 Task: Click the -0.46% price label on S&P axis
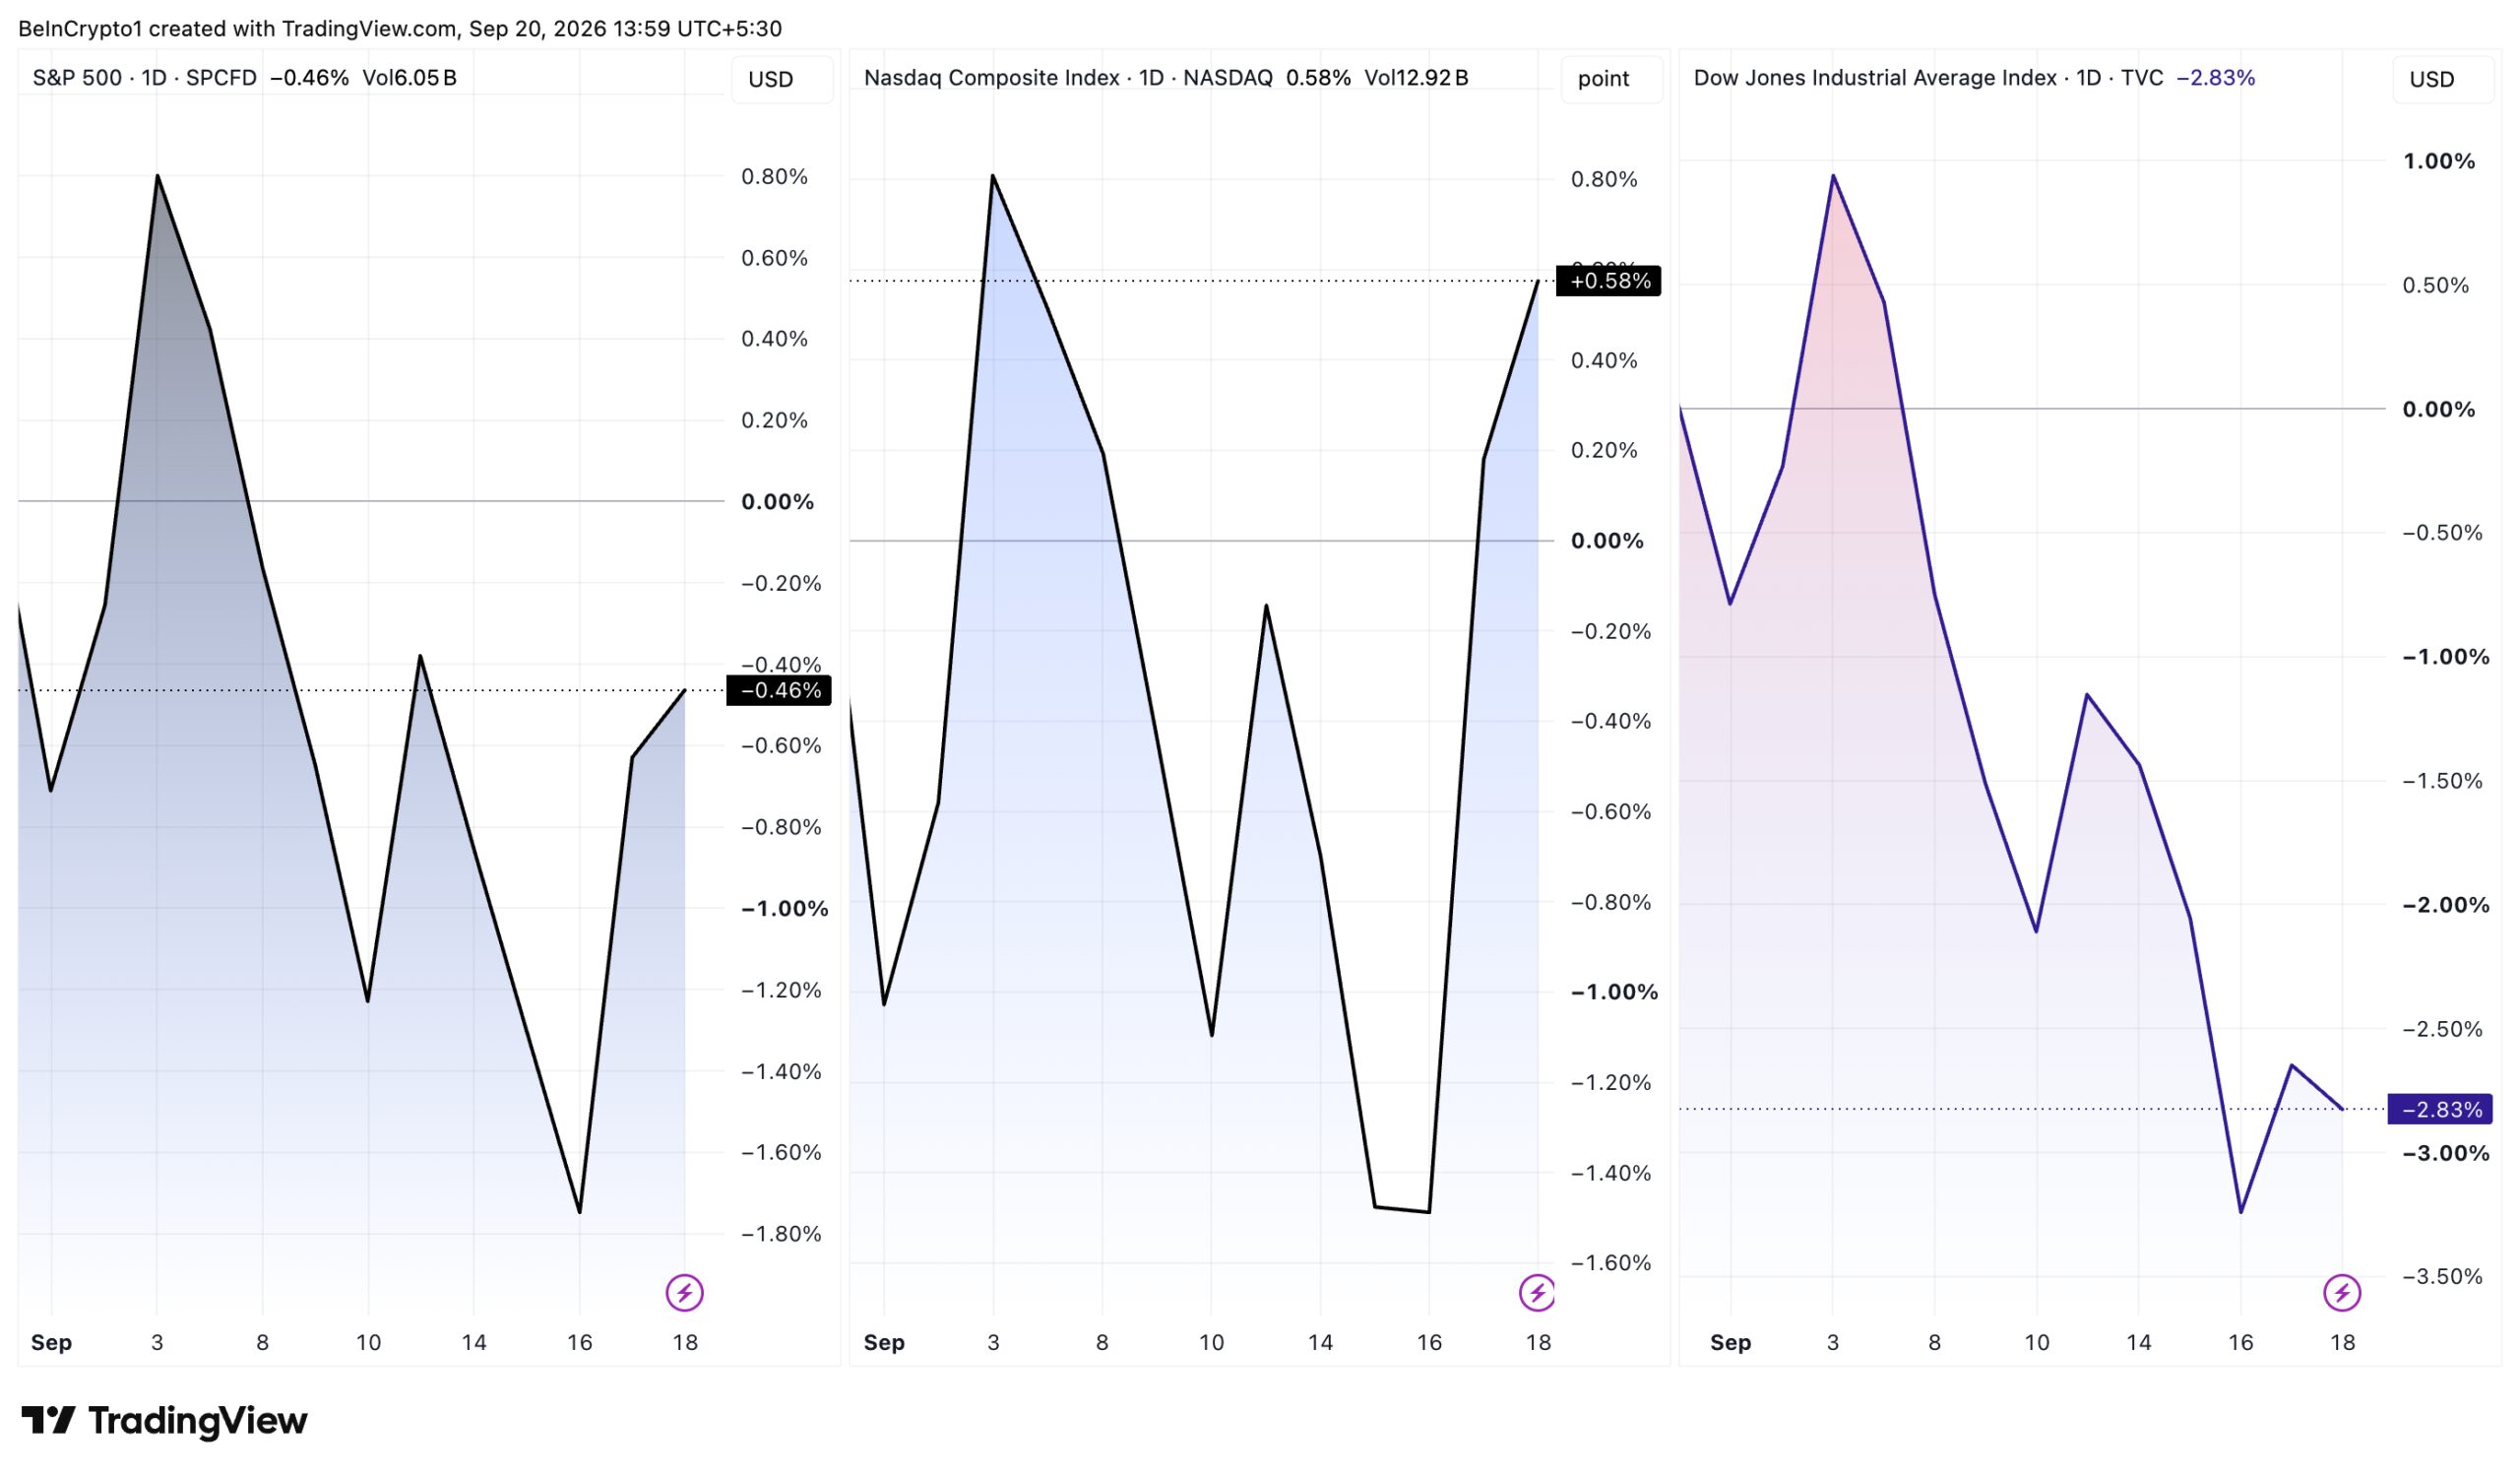(779, 690)
